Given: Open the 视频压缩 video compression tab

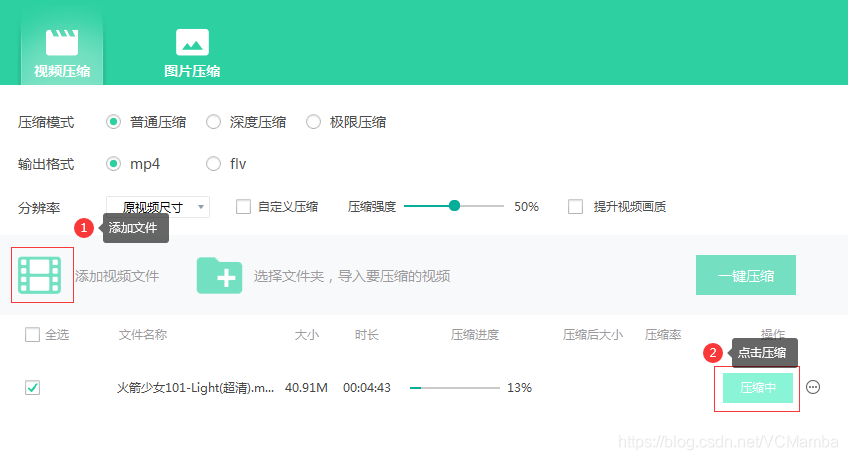Looking at the screenshot, I should (x=62, y=52).
